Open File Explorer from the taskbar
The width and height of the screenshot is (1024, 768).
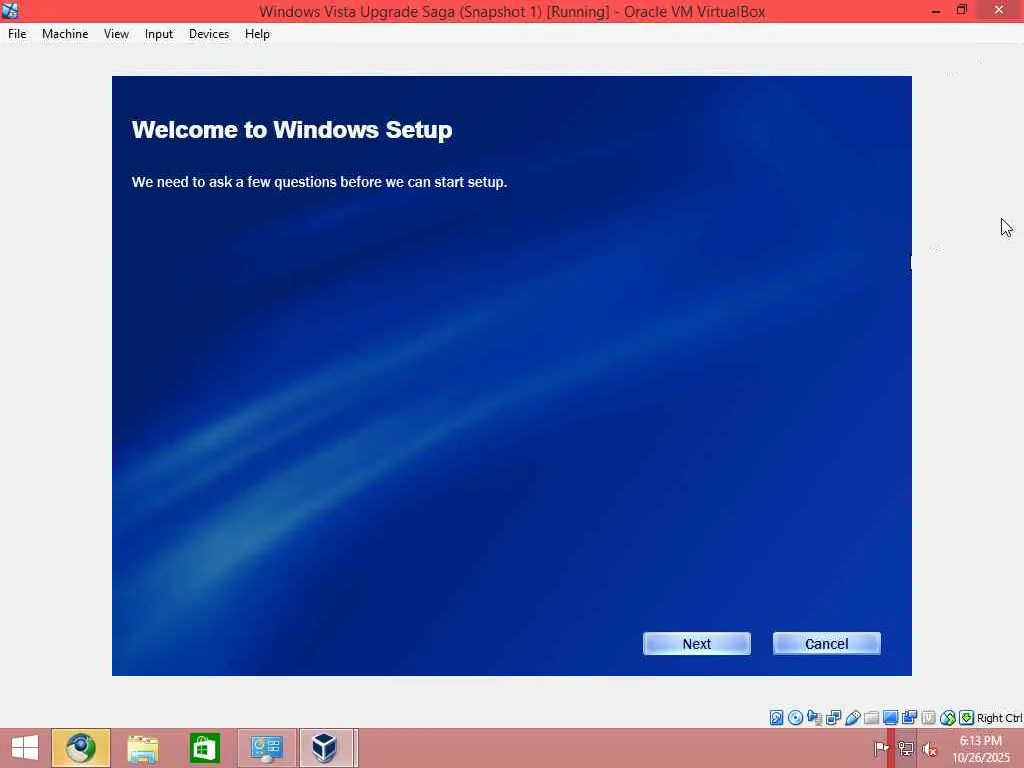142,748
